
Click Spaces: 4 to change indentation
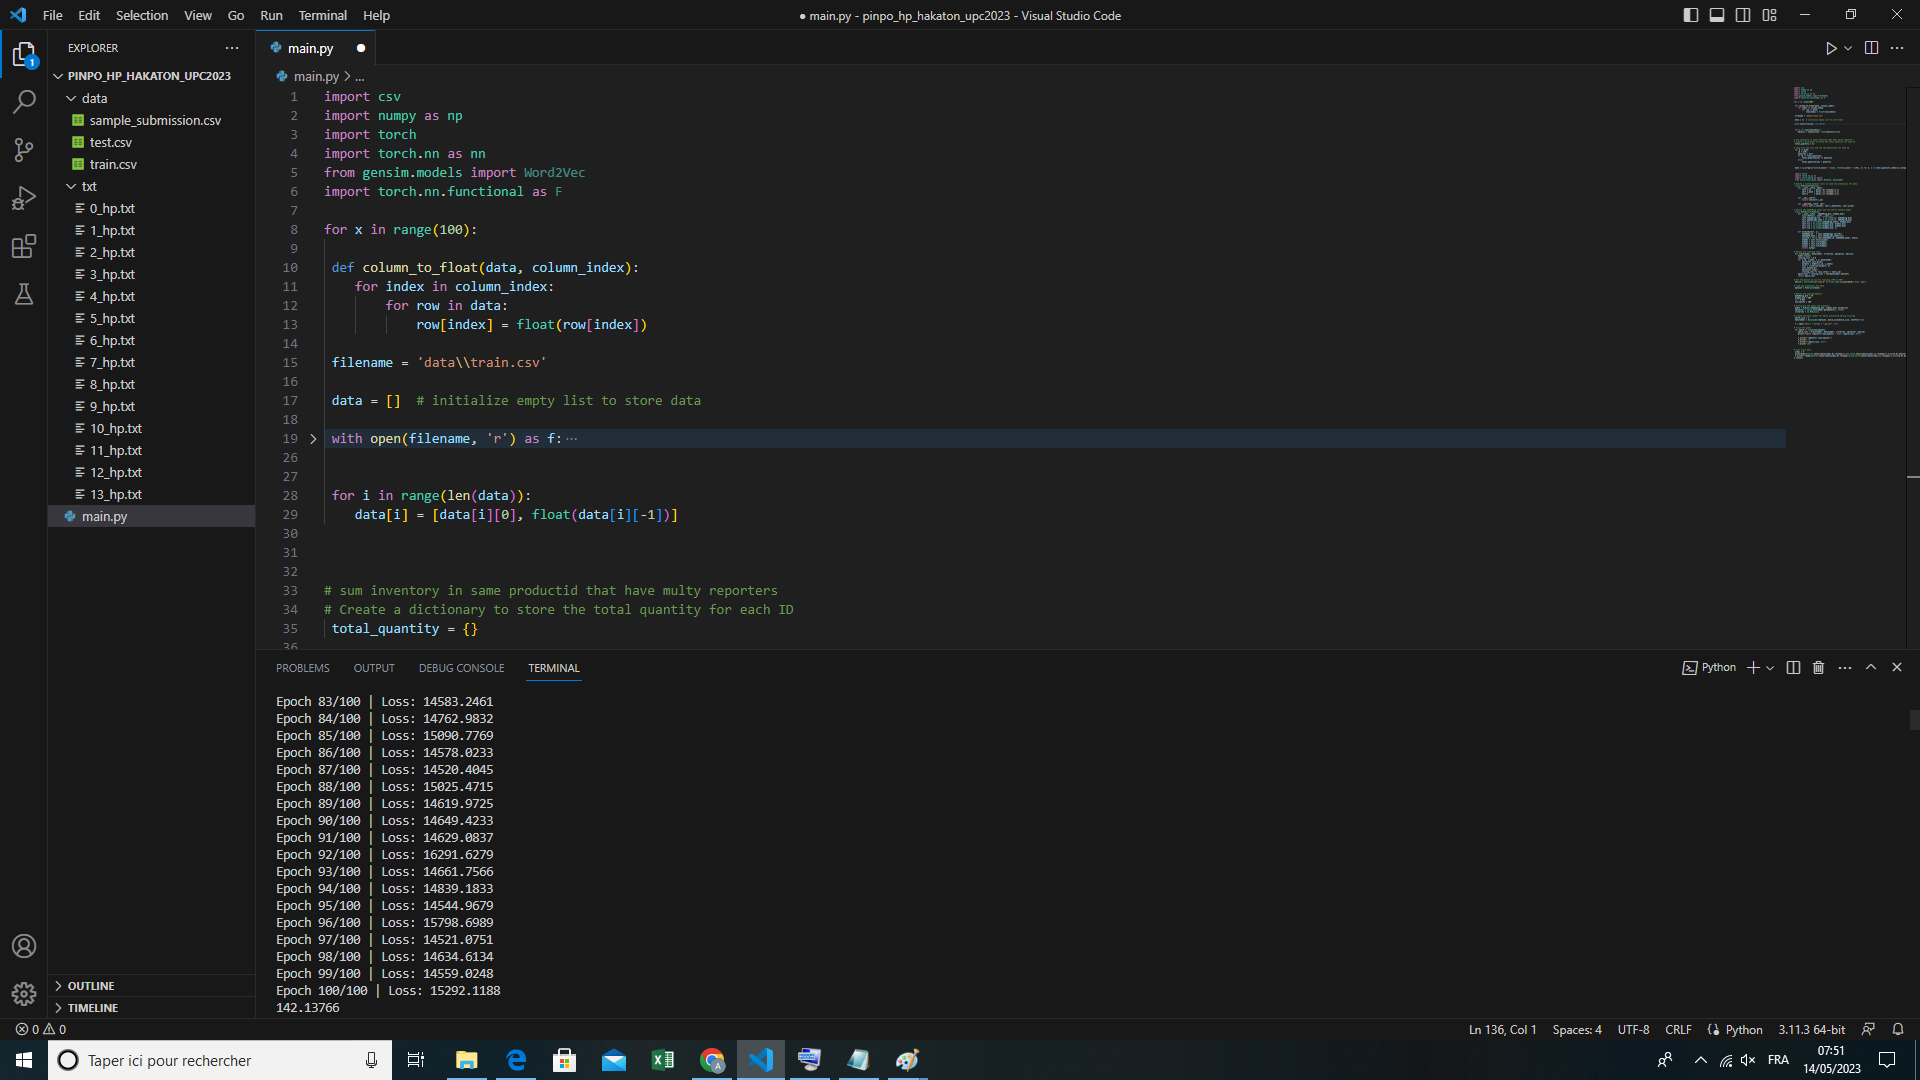pyautogui.click(x=1576, y=1029)
